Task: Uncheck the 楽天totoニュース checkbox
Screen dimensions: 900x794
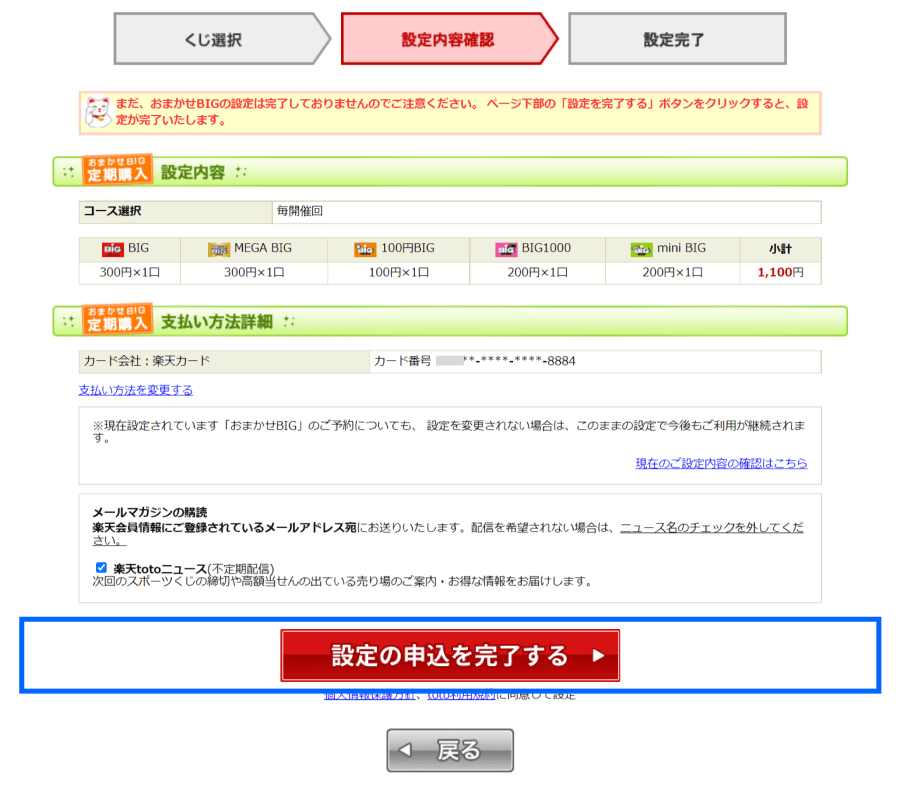Action: tap(101, 567)
